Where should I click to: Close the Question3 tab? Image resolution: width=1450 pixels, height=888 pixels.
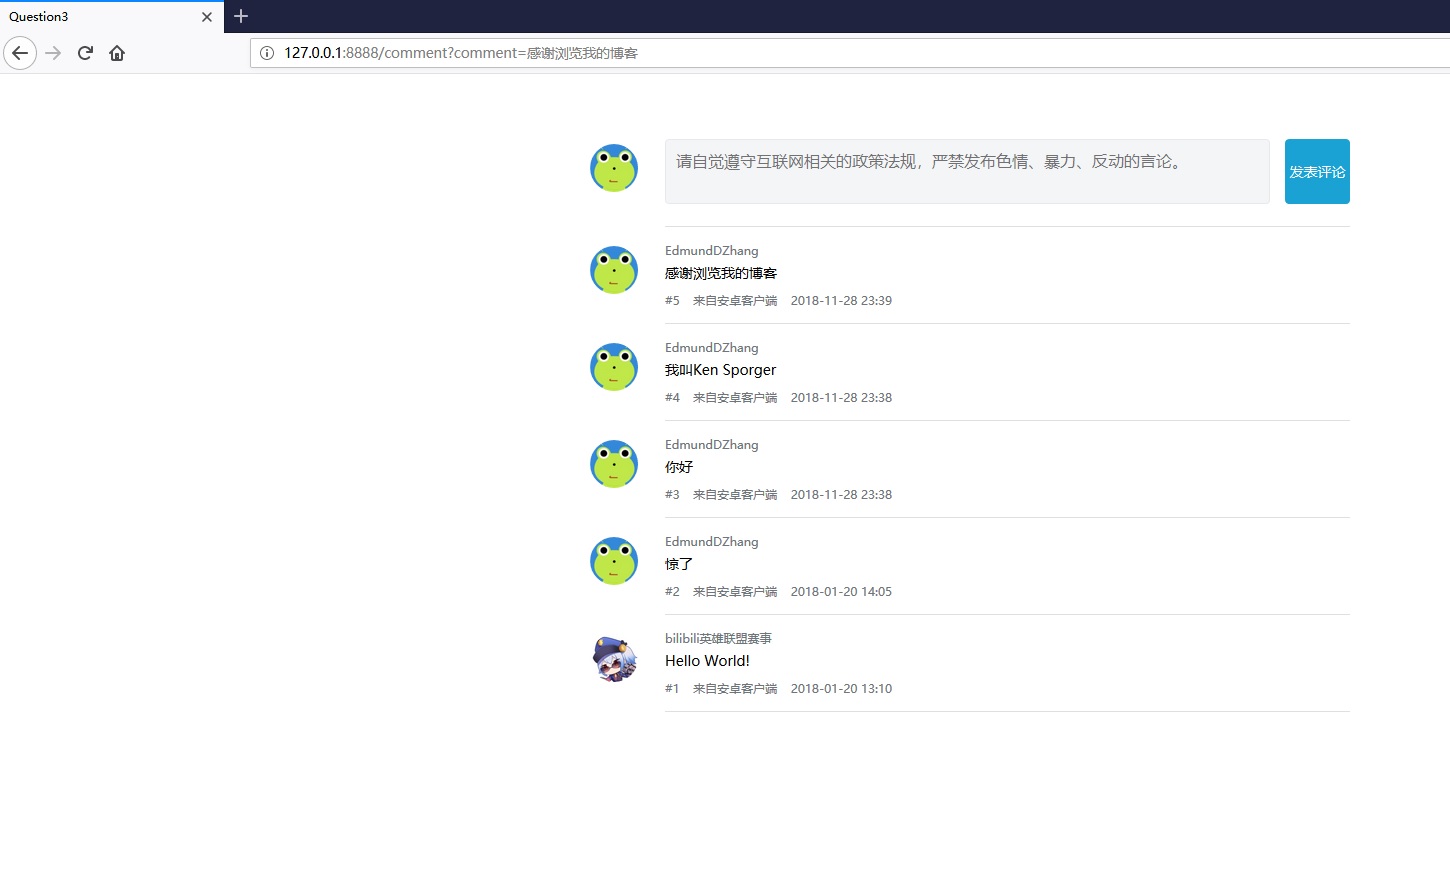tap(207, 17)
